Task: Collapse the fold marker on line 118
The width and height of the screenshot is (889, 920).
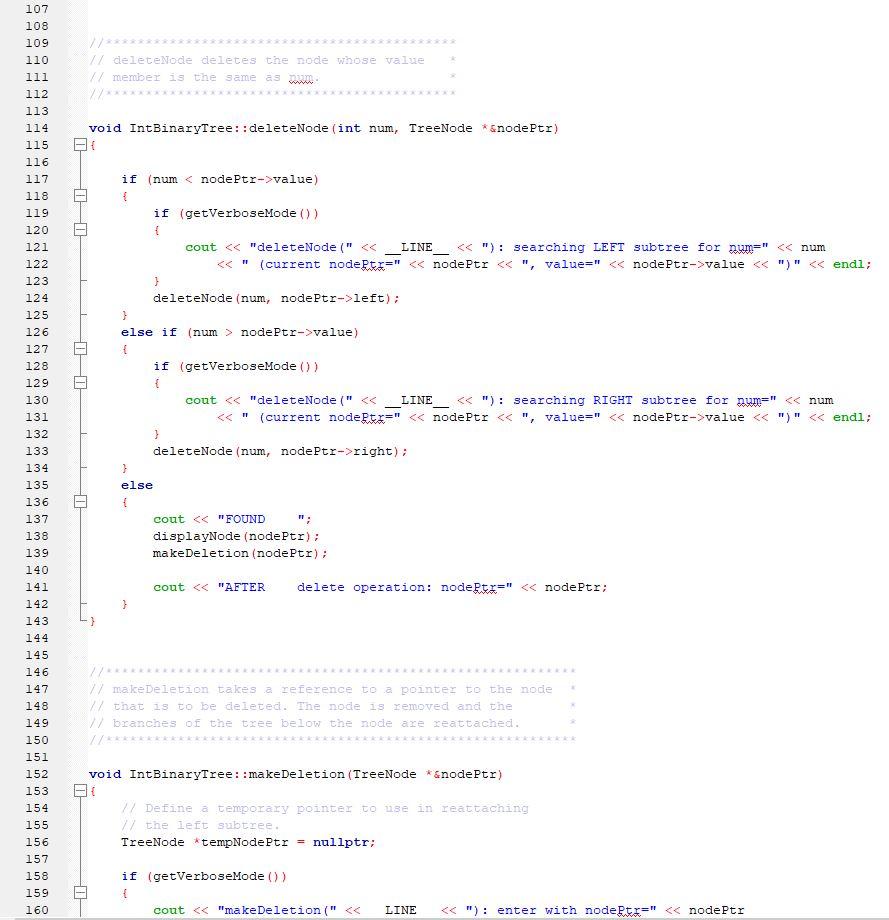Action: point(81,196)
